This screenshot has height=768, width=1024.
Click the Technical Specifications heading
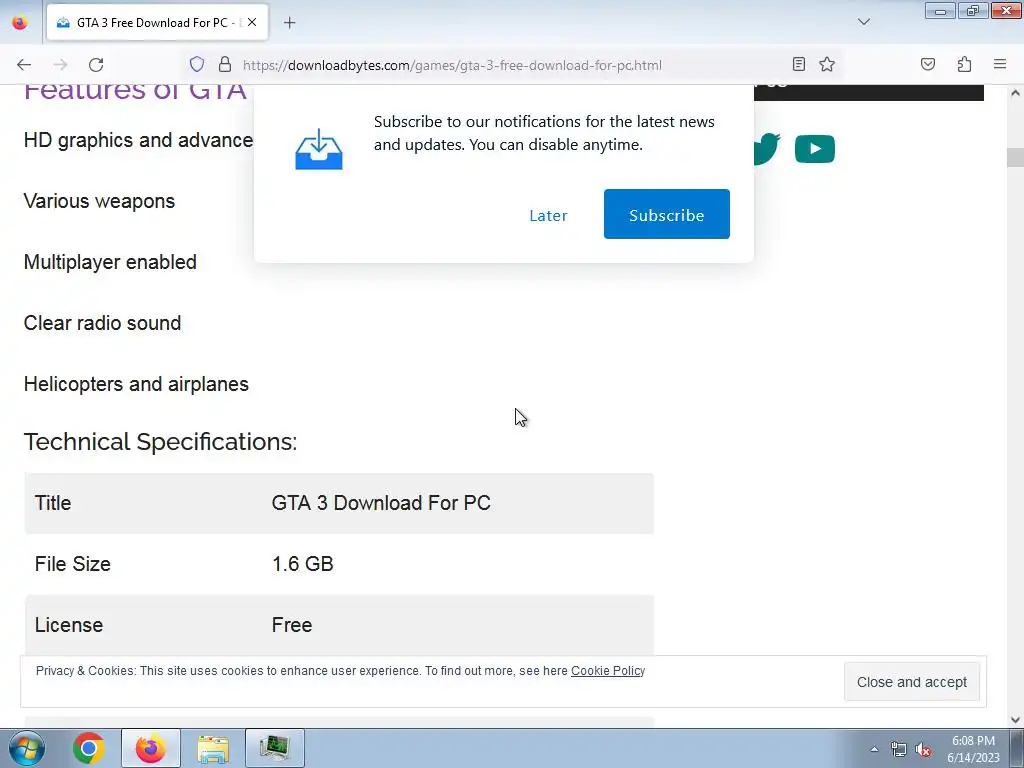pos(160,442)
